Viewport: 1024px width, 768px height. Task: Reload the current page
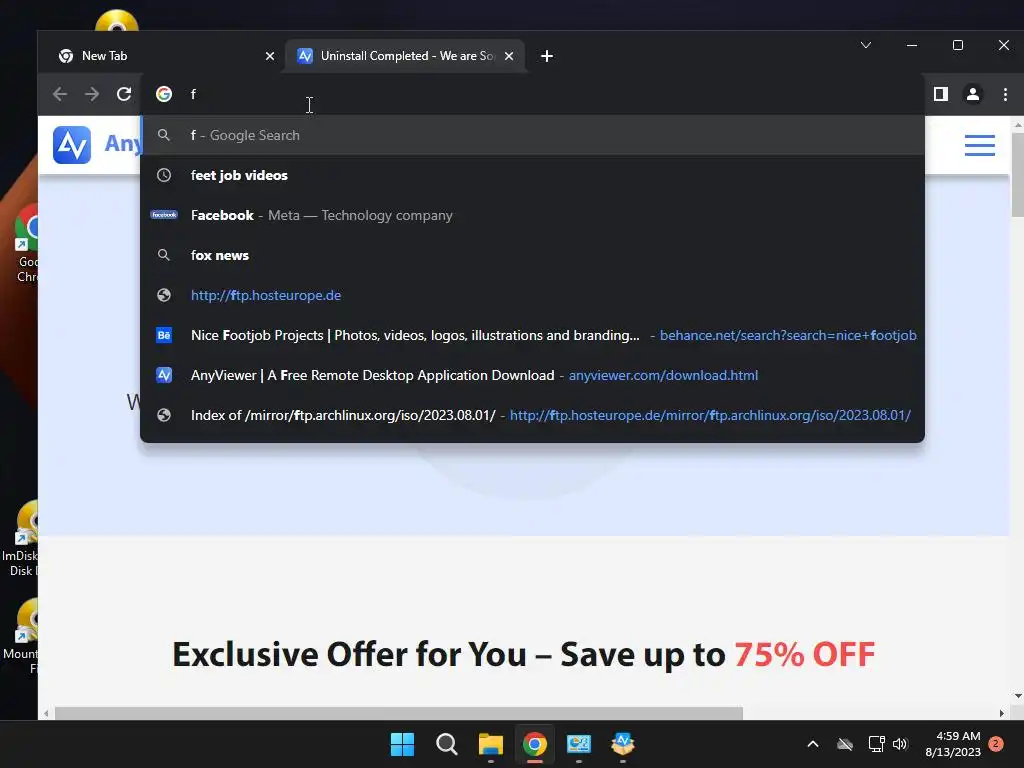click(124, 94)
